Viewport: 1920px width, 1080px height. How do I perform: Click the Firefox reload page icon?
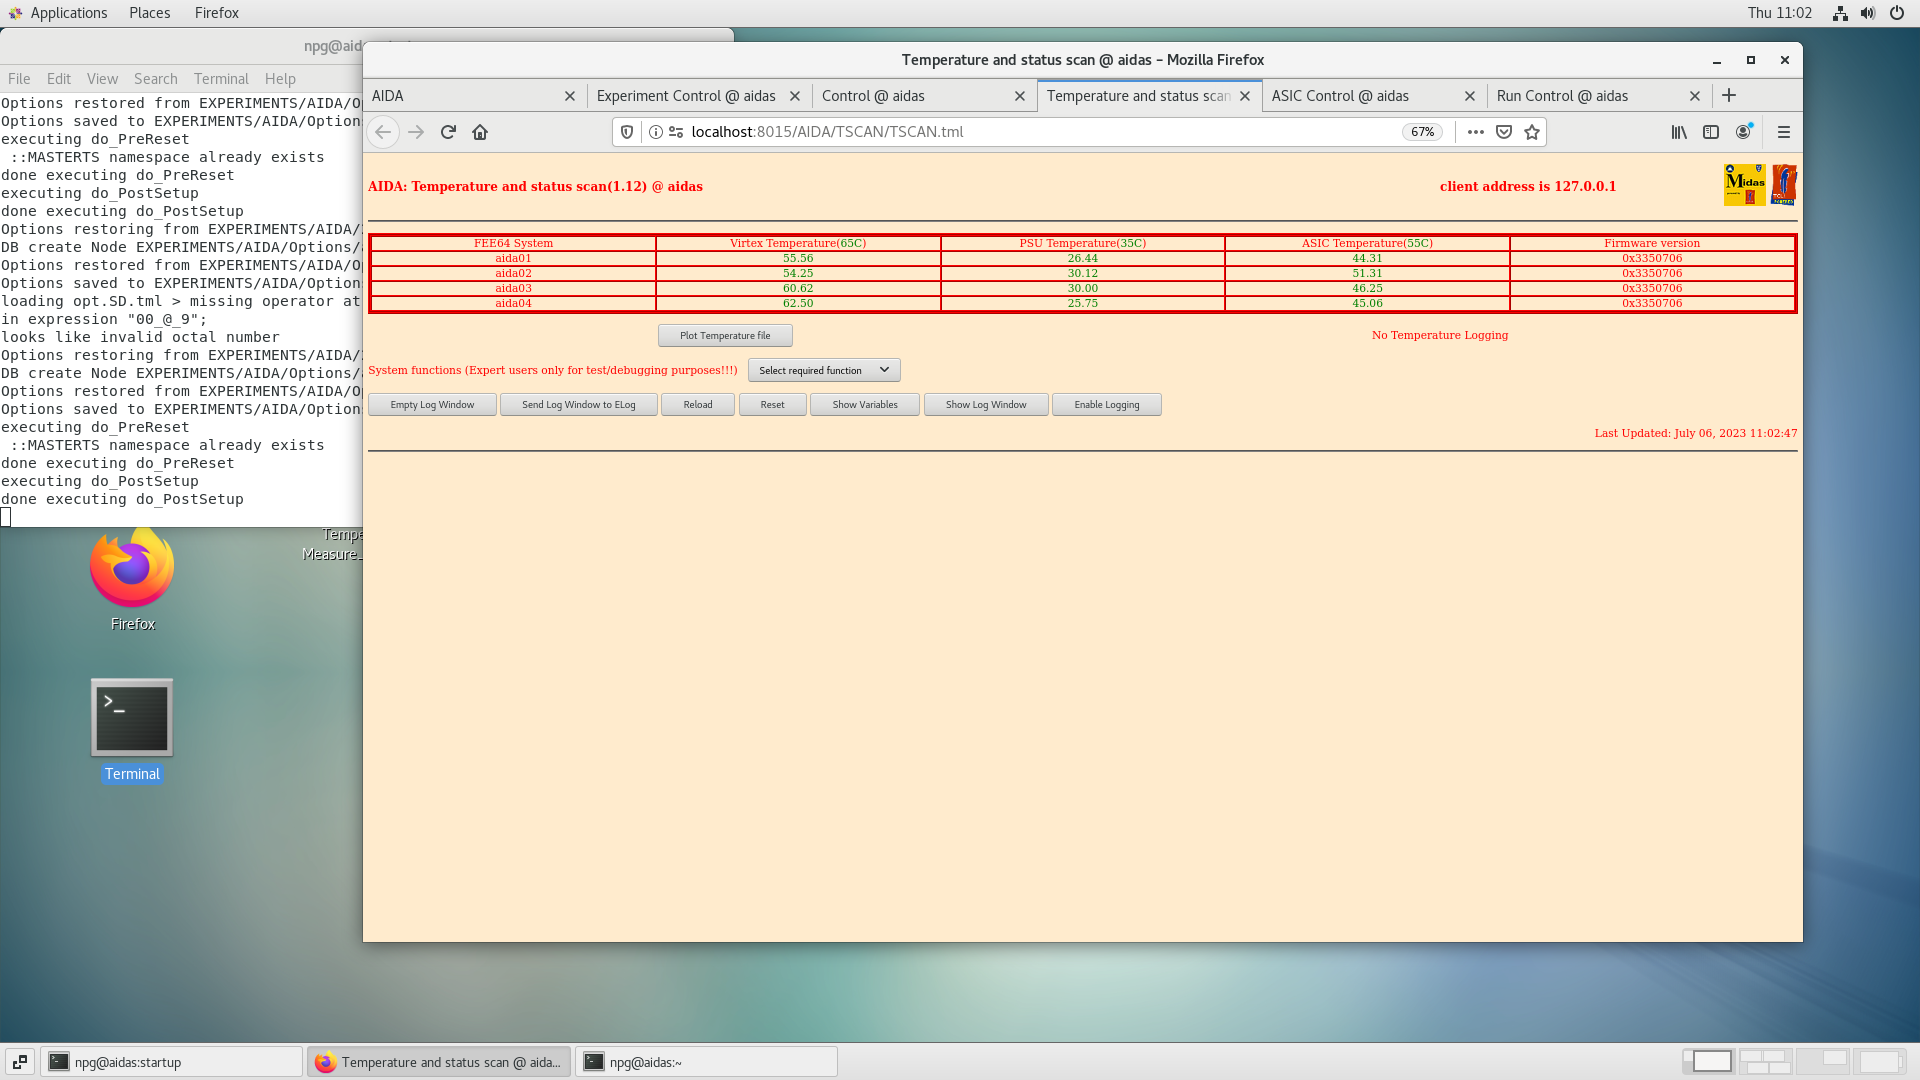448,132
